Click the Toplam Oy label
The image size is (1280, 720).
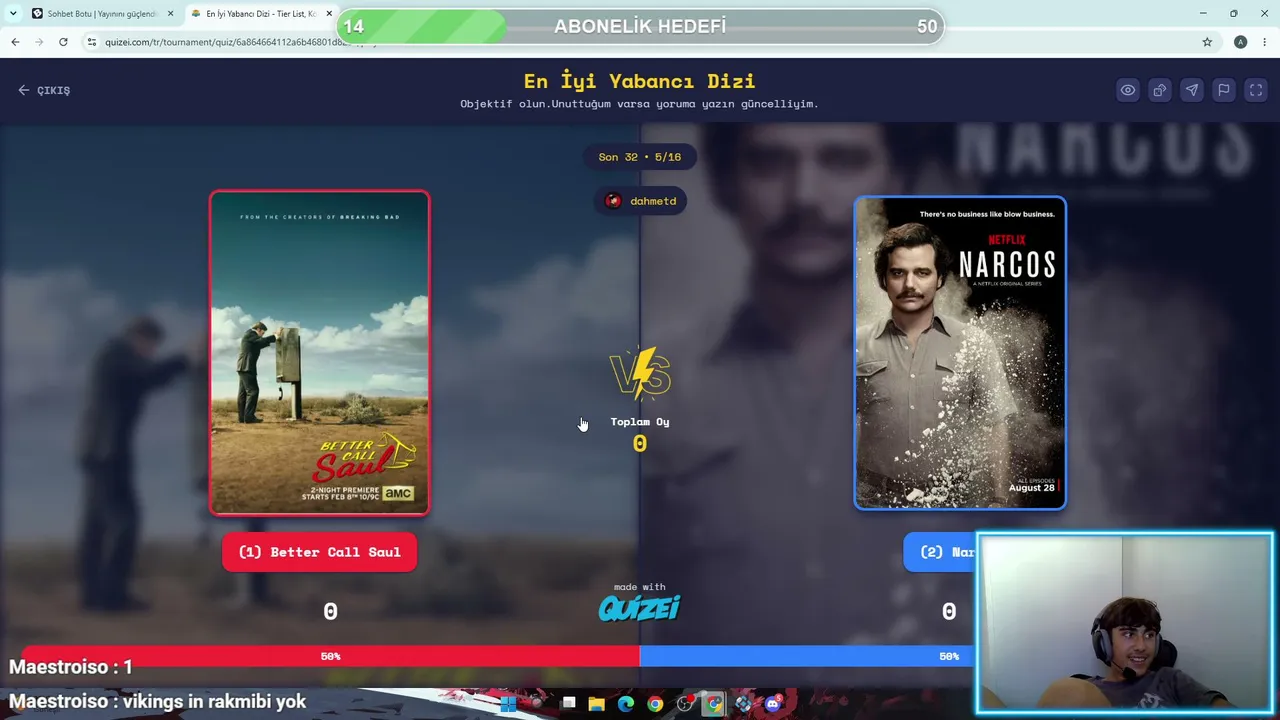[x=640, y=422]
